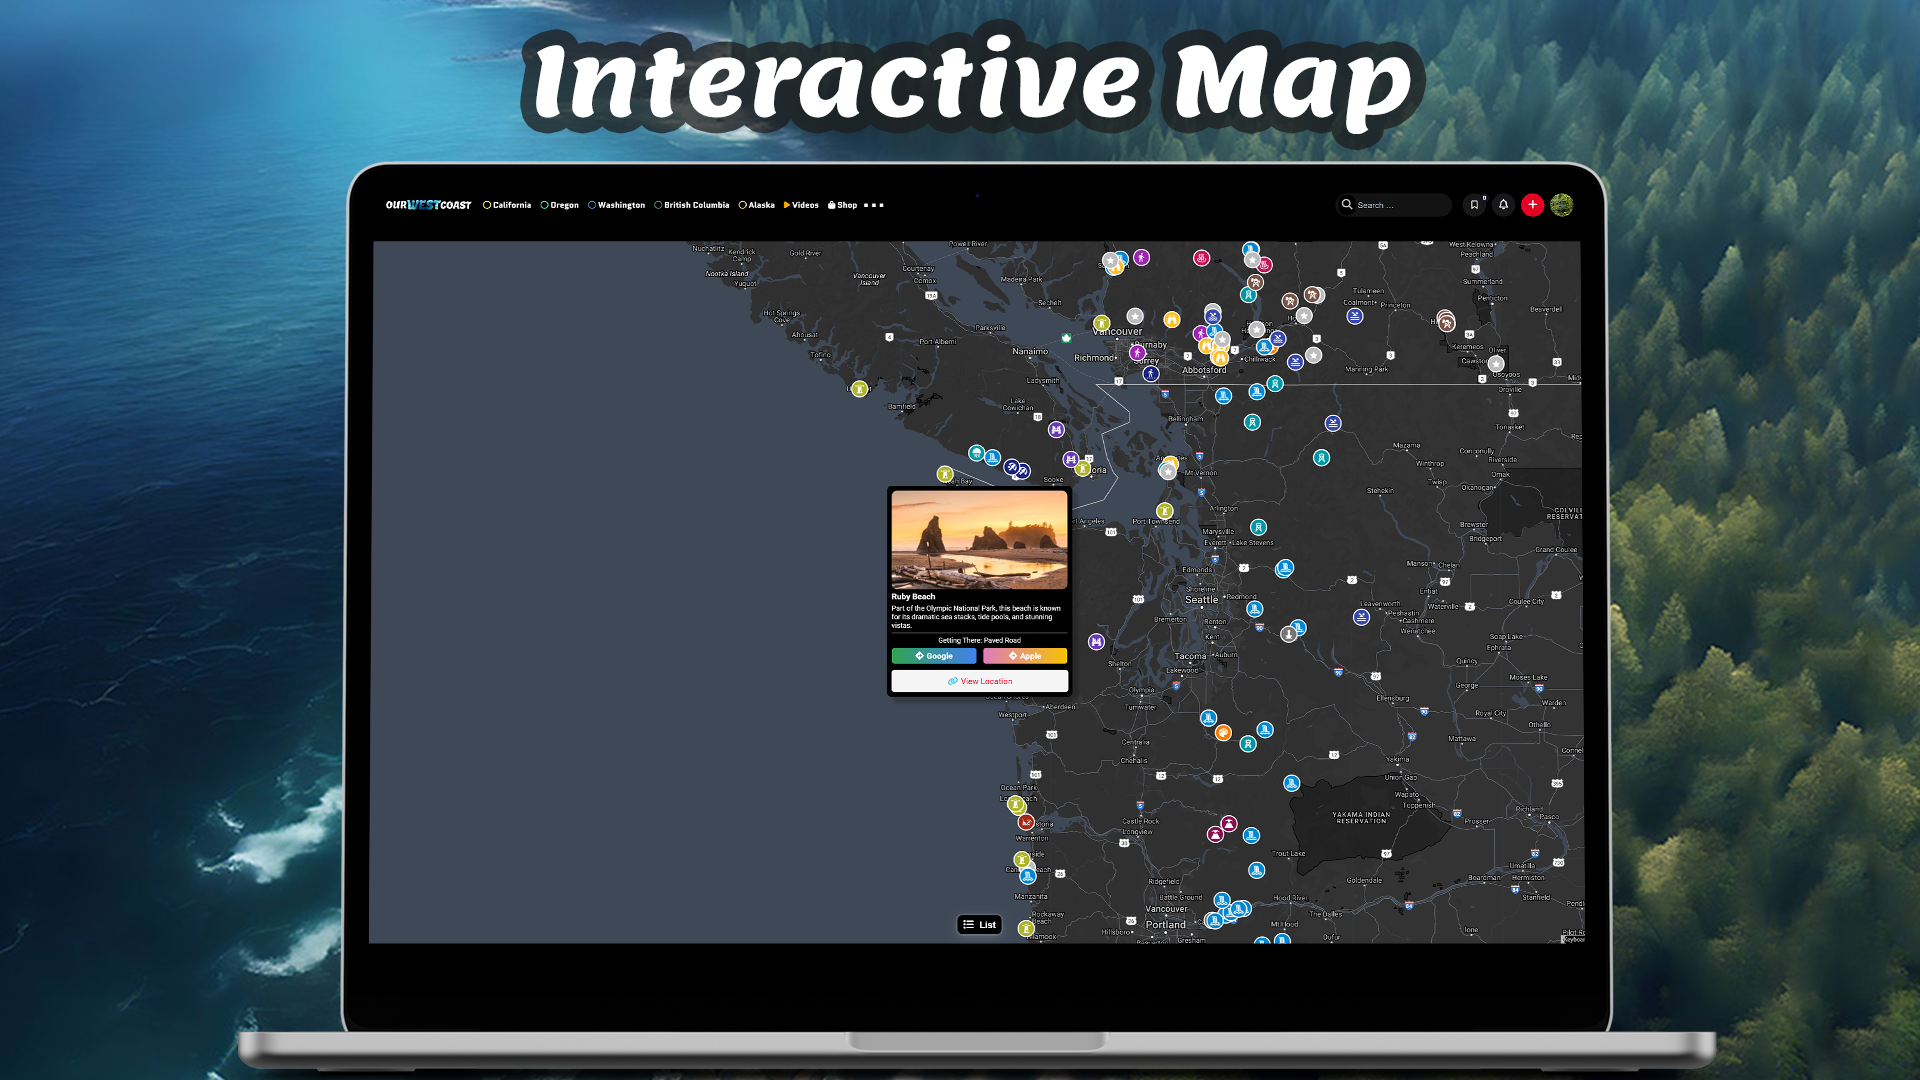
Task: Click the red plus add button
Action: (1532, 205)
